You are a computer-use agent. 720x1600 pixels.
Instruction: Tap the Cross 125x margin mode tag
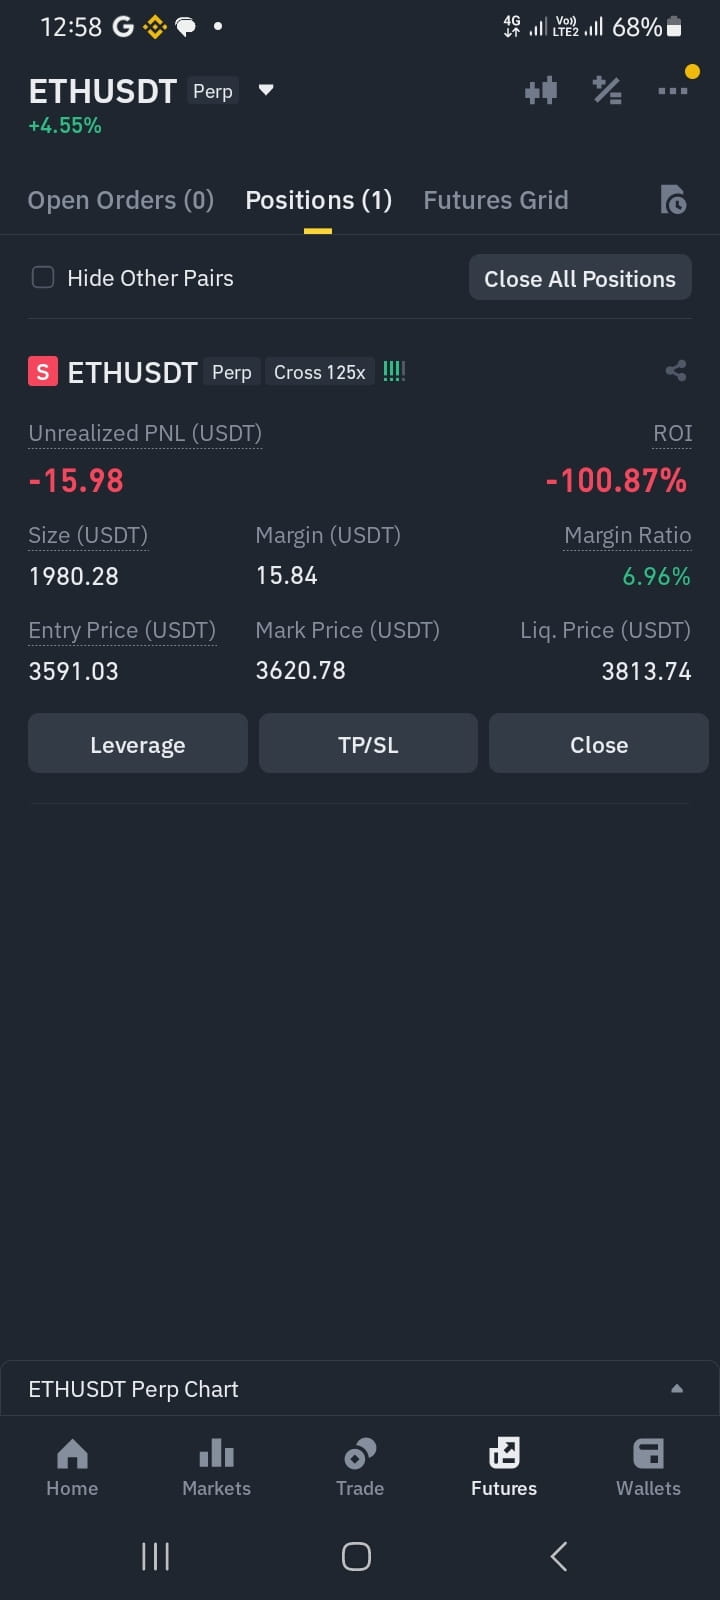coord(320,372)
